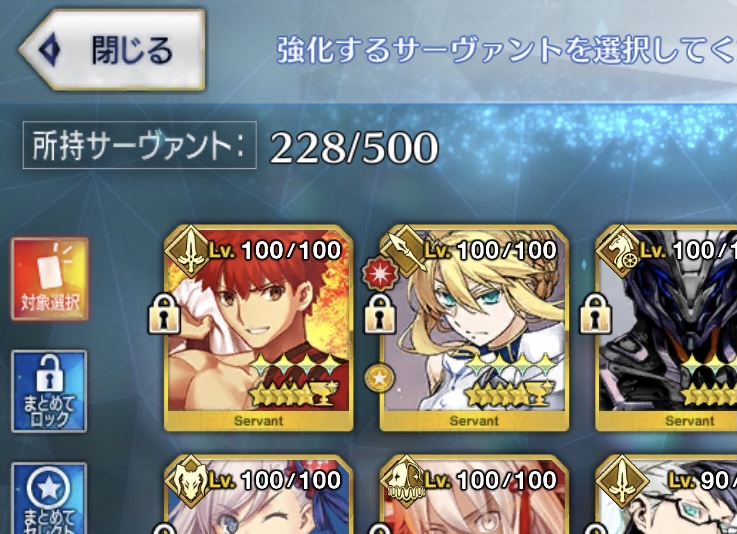Viewport: 737px width, 534px height.
Task: Select the red-haired Saber servant card
Action: pos(259,328)
